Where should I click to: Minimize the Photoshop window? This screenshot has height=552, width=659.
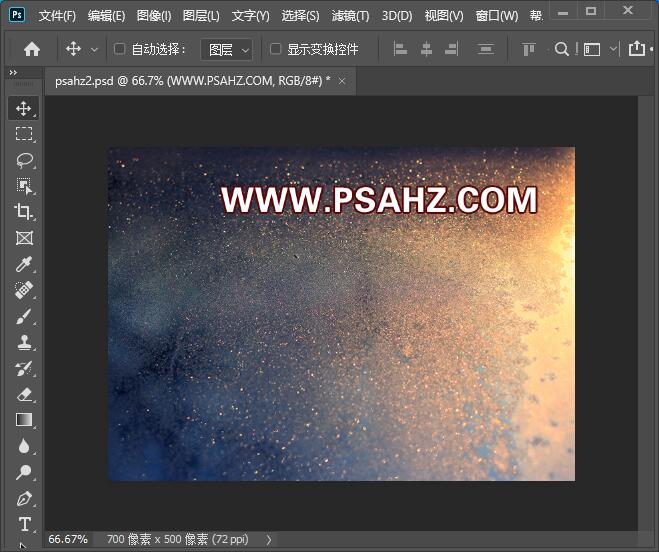[x=563, y=12]
